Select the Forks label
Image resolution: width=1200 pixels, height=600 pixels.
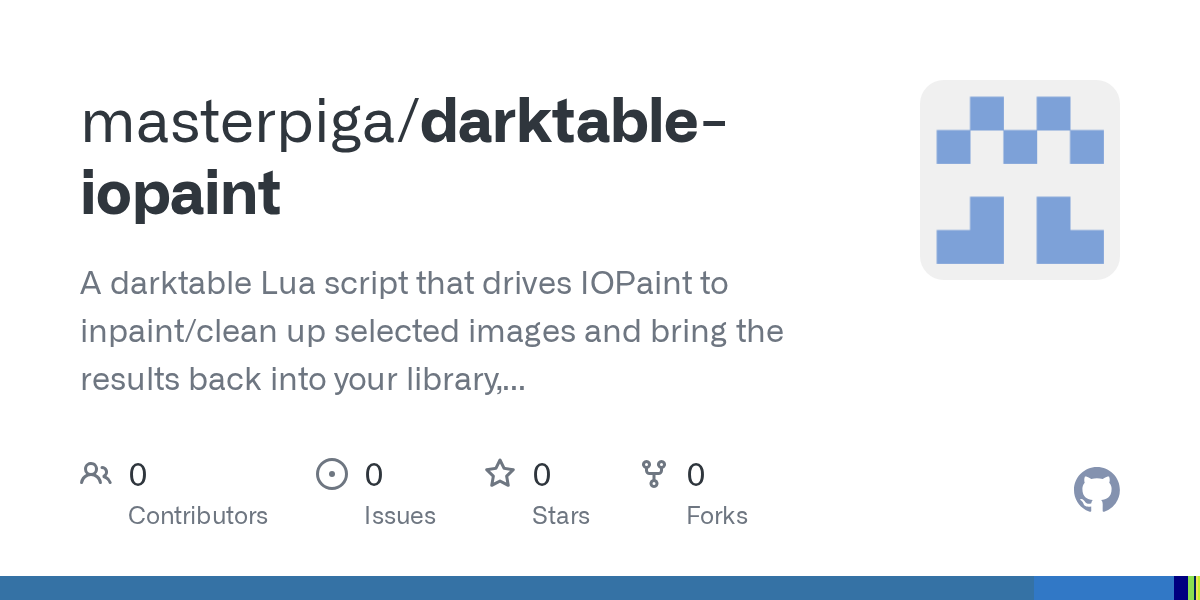point(717,516)
